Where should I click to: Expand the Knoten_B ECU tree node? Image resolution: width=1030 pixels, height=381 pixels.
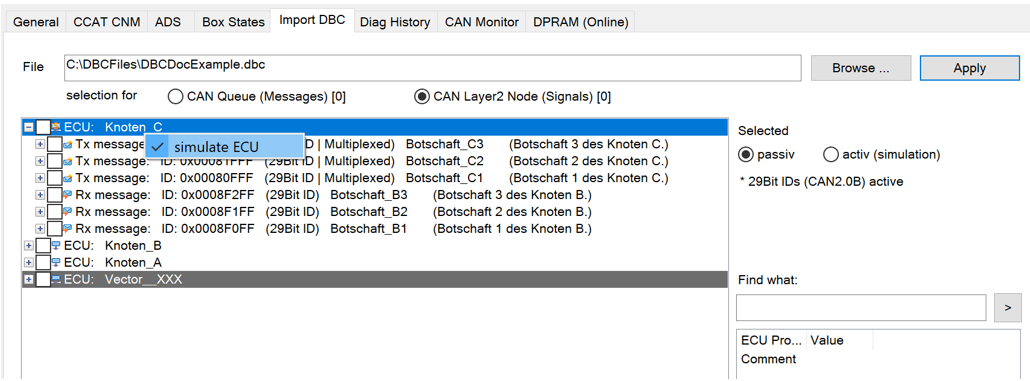pyautogui.click(x=28, y=246)
